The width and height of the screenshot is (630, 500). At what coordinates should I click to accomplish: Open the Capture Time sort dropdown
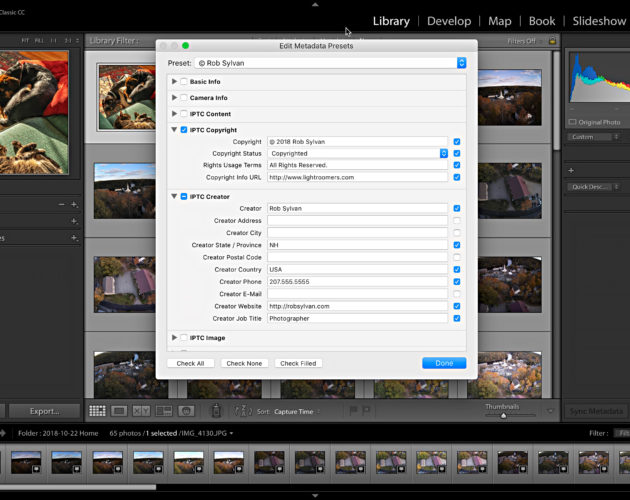297,412
